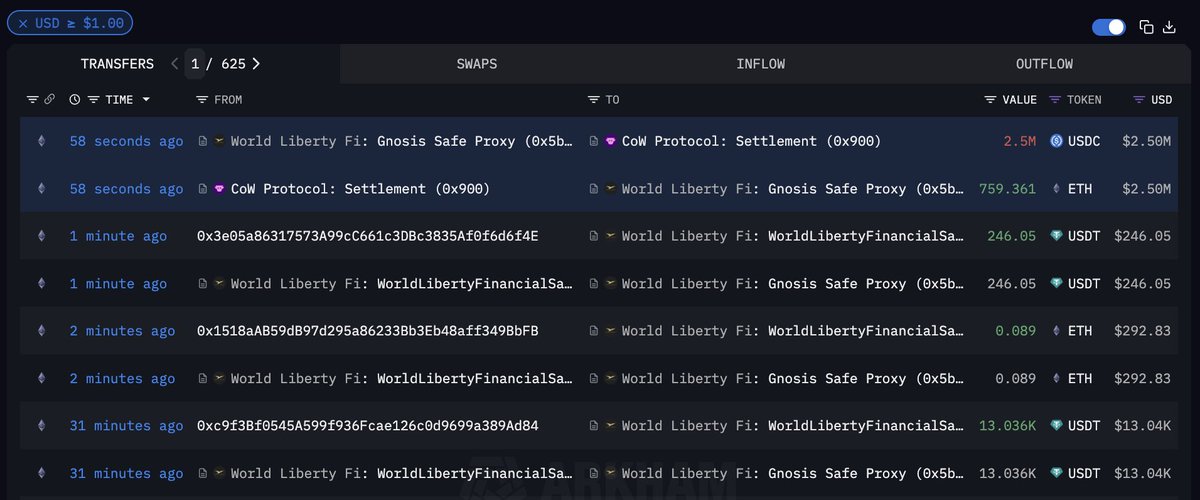Viewport: 1200px width, 500px height.
Task: Click the clock icon beside TIME
Action: click(75, 99)
